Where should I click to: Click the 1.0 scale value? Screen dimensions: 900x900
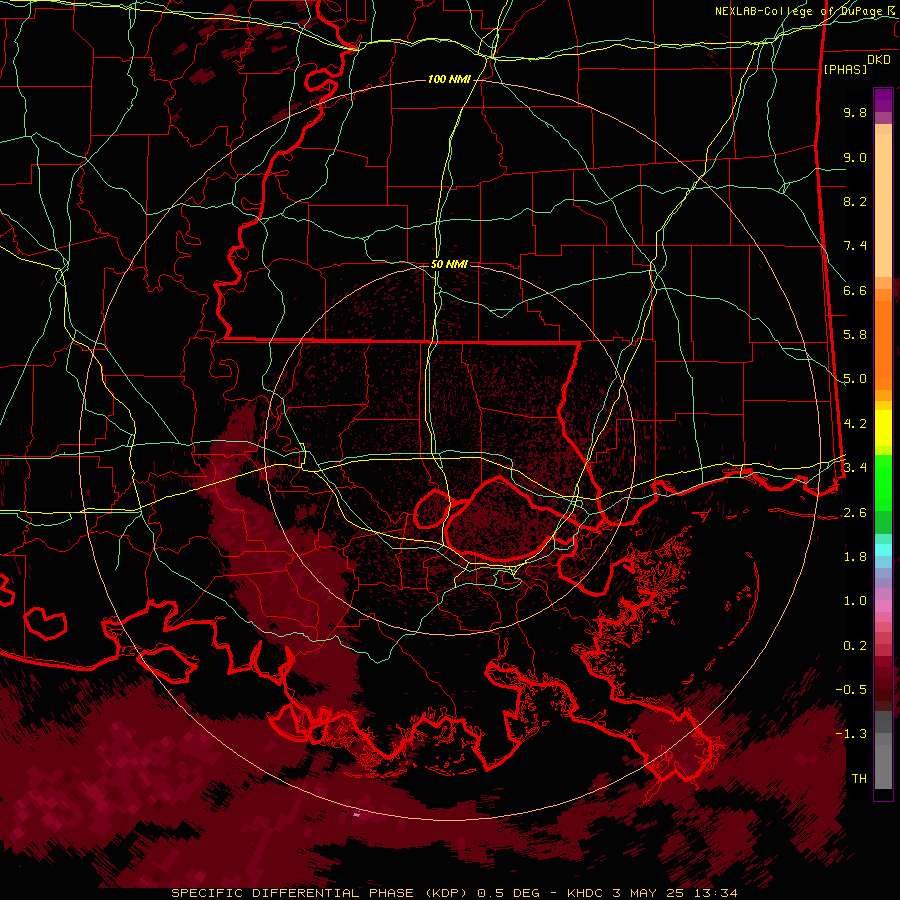click(x=855, y=601)
